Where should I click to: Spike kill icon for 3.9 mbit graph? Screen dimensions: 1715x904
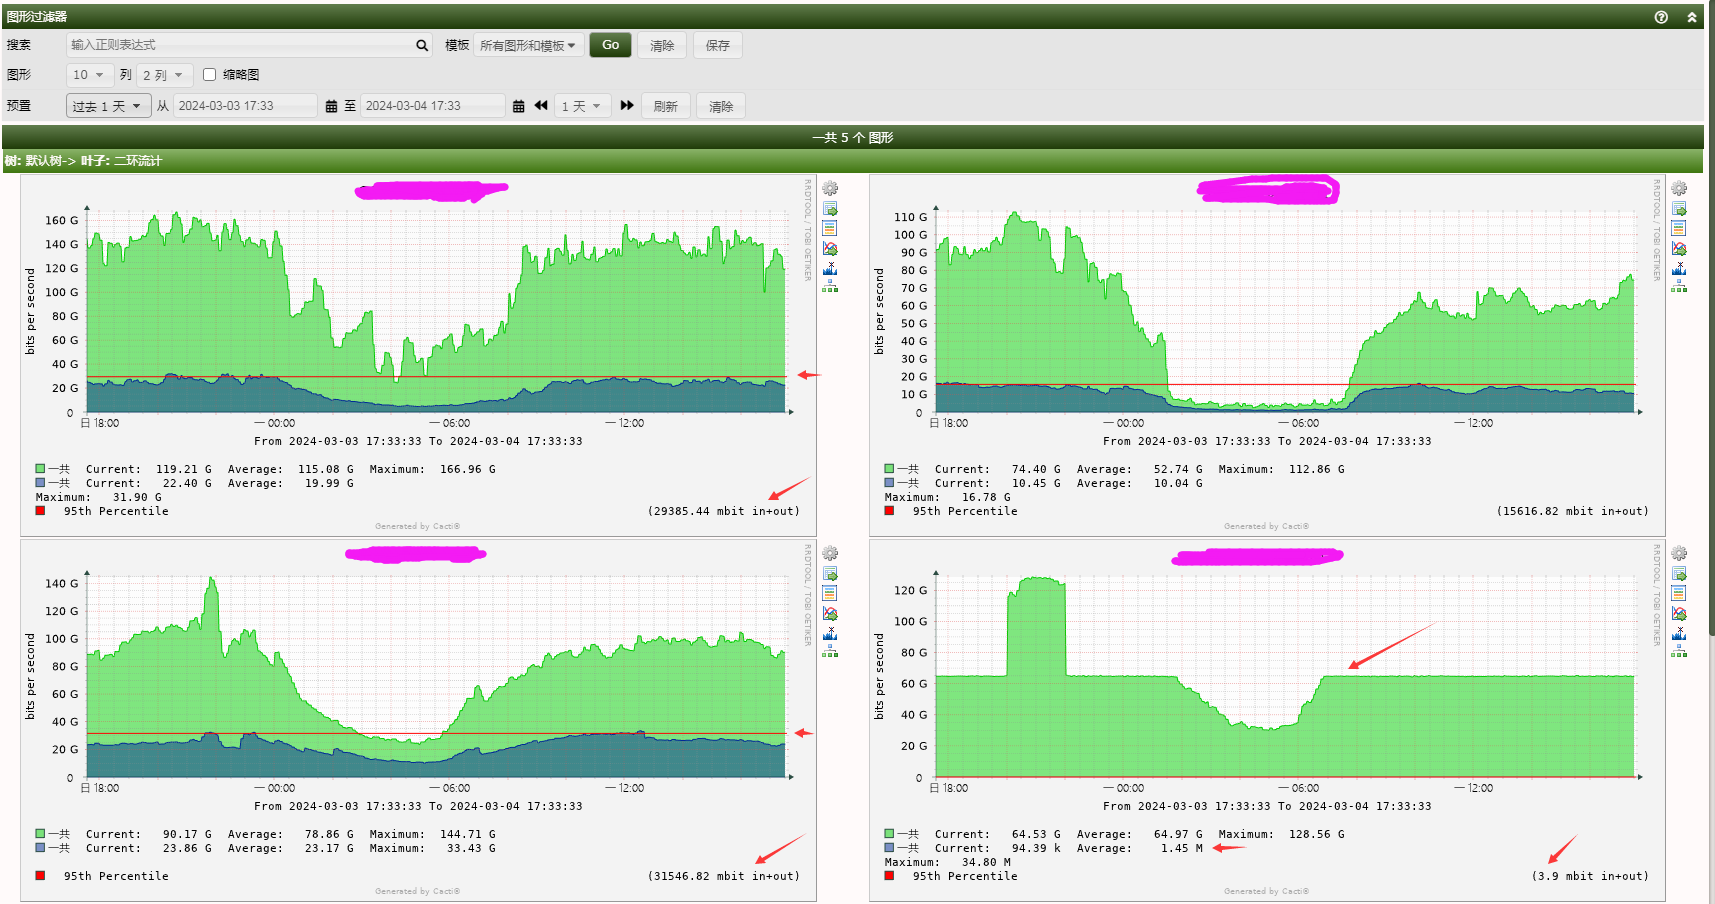[1679, 633]
